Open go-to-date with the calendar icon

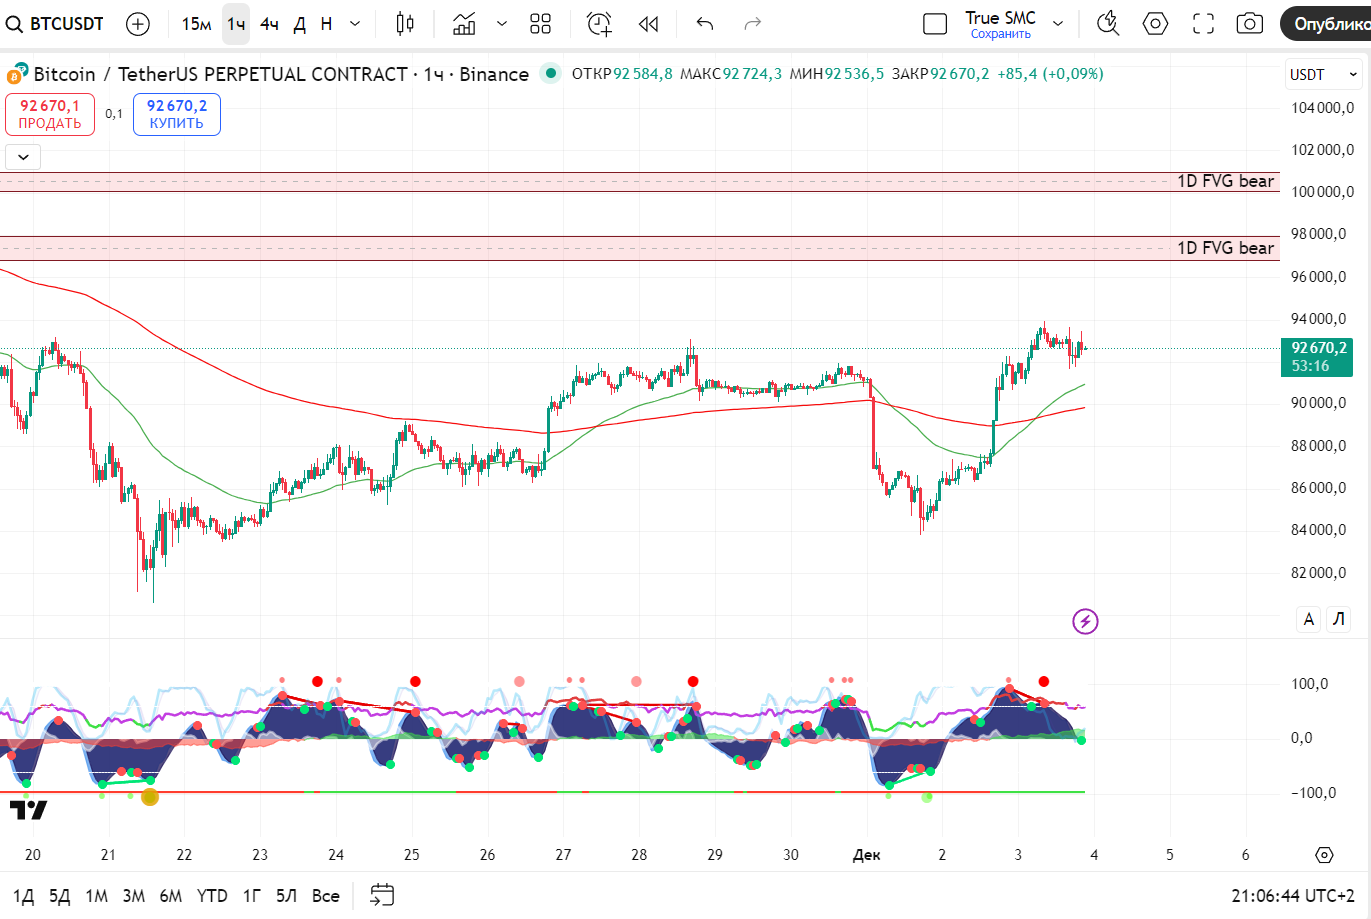[383, 896]
